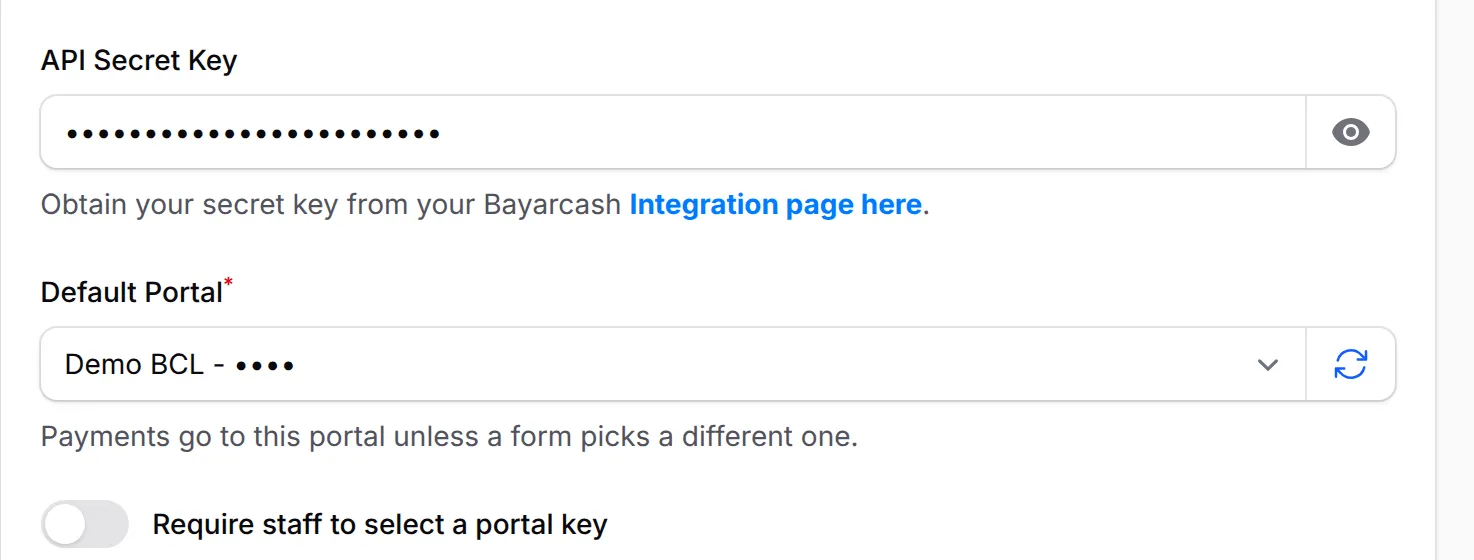Enable the require staff portal key switch
The image size is (1474, 560).
[85, 524]
